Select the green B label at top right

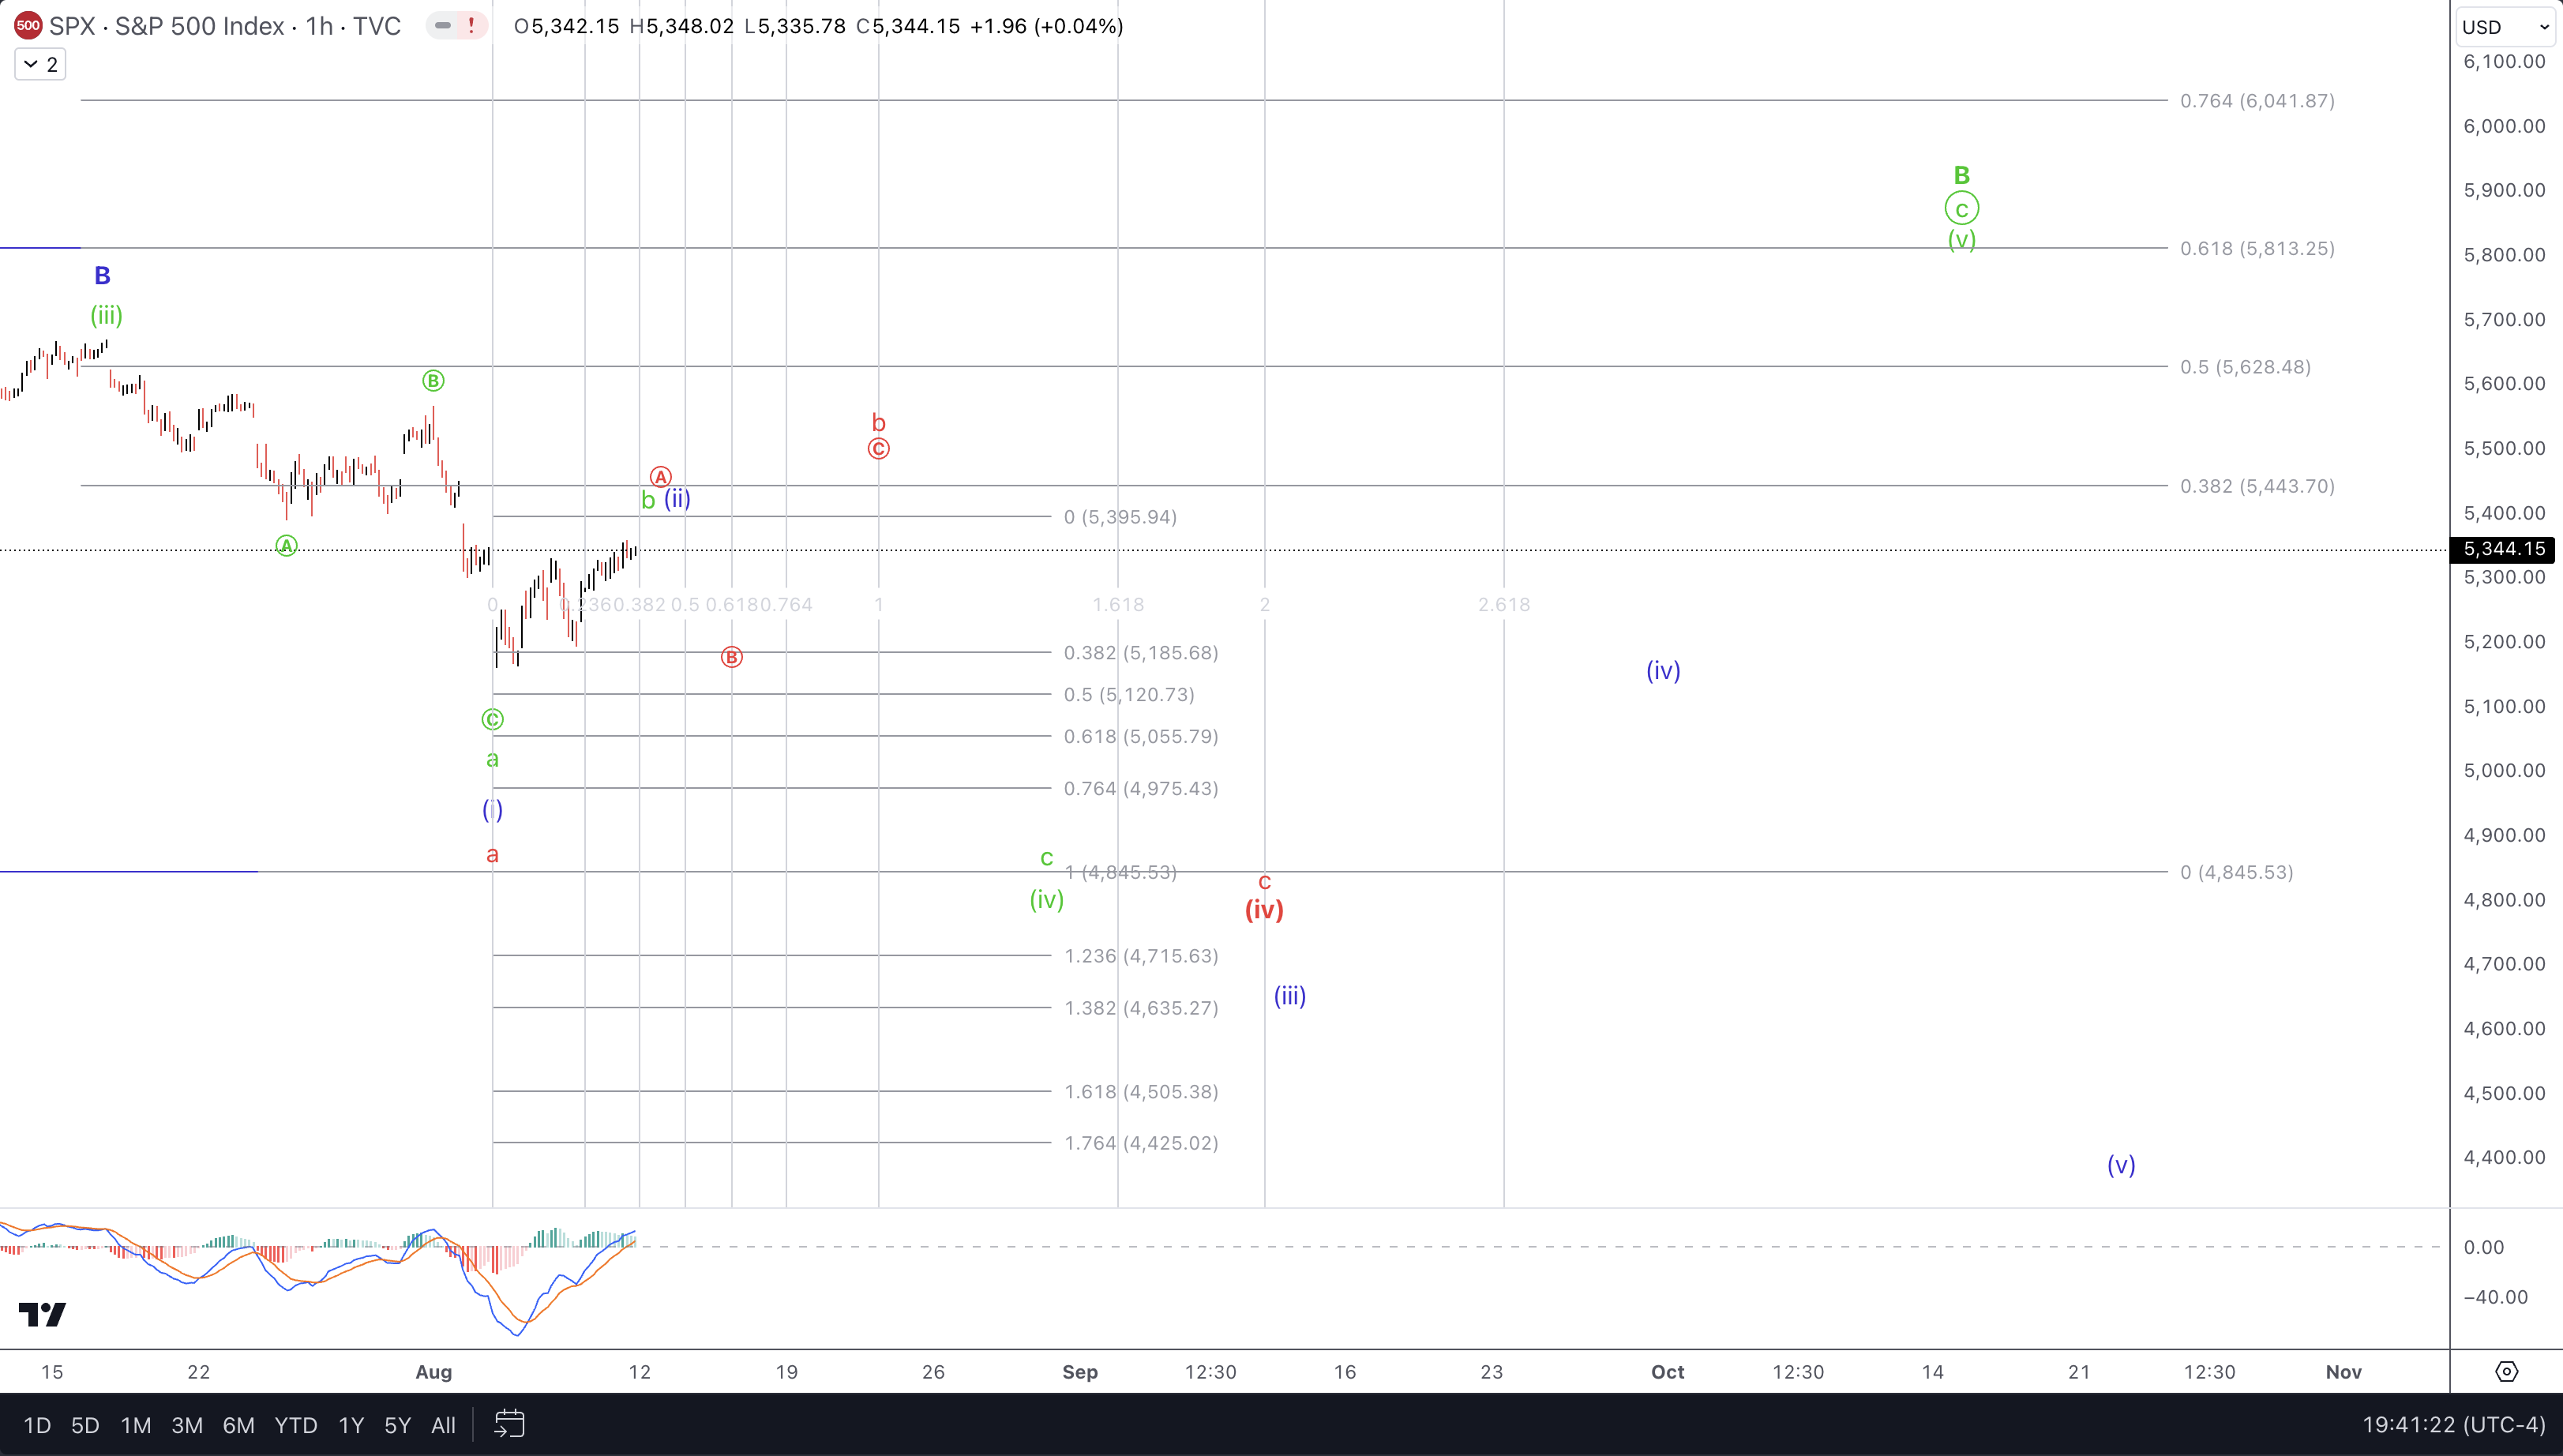click(x=1962, y=175)
